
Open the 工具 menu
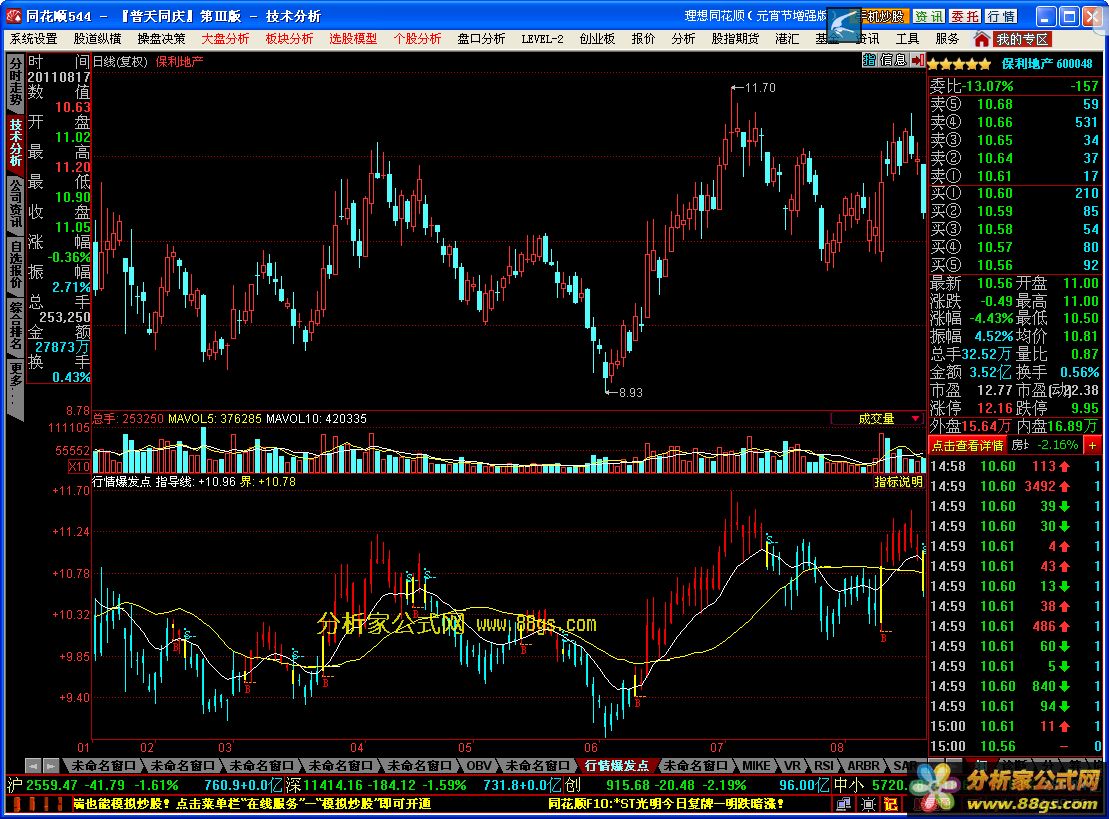pyautogui.click(x=907, y=39)
